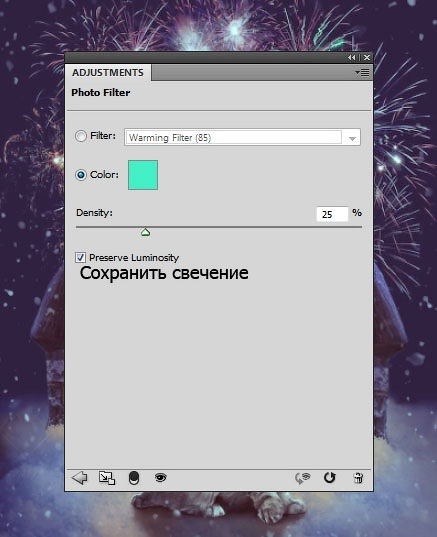Click the Density slider track
This screenshot has width=437, height=537.
(219, 227)
